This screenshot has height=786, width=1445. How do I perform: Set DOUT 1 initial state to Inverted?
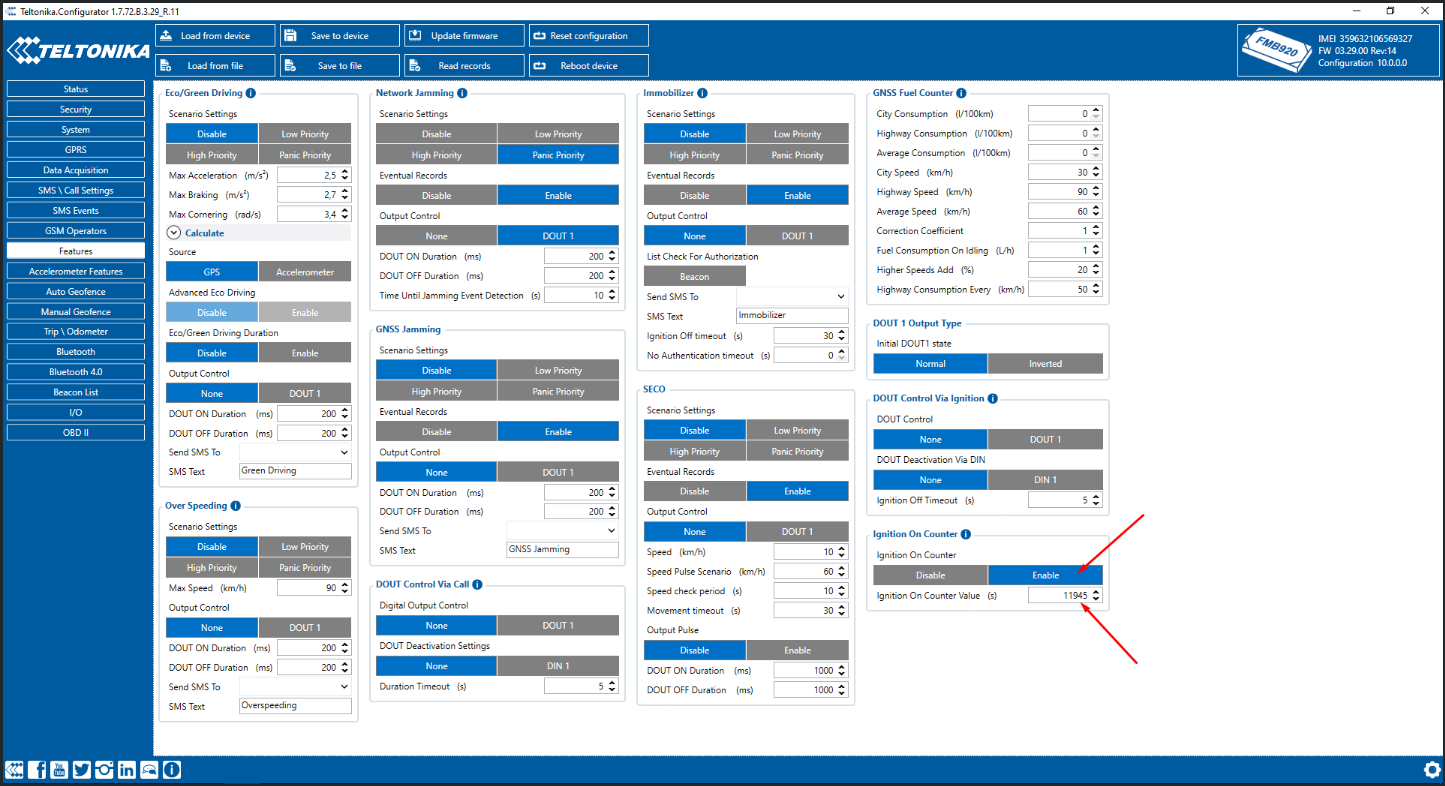1045,364
